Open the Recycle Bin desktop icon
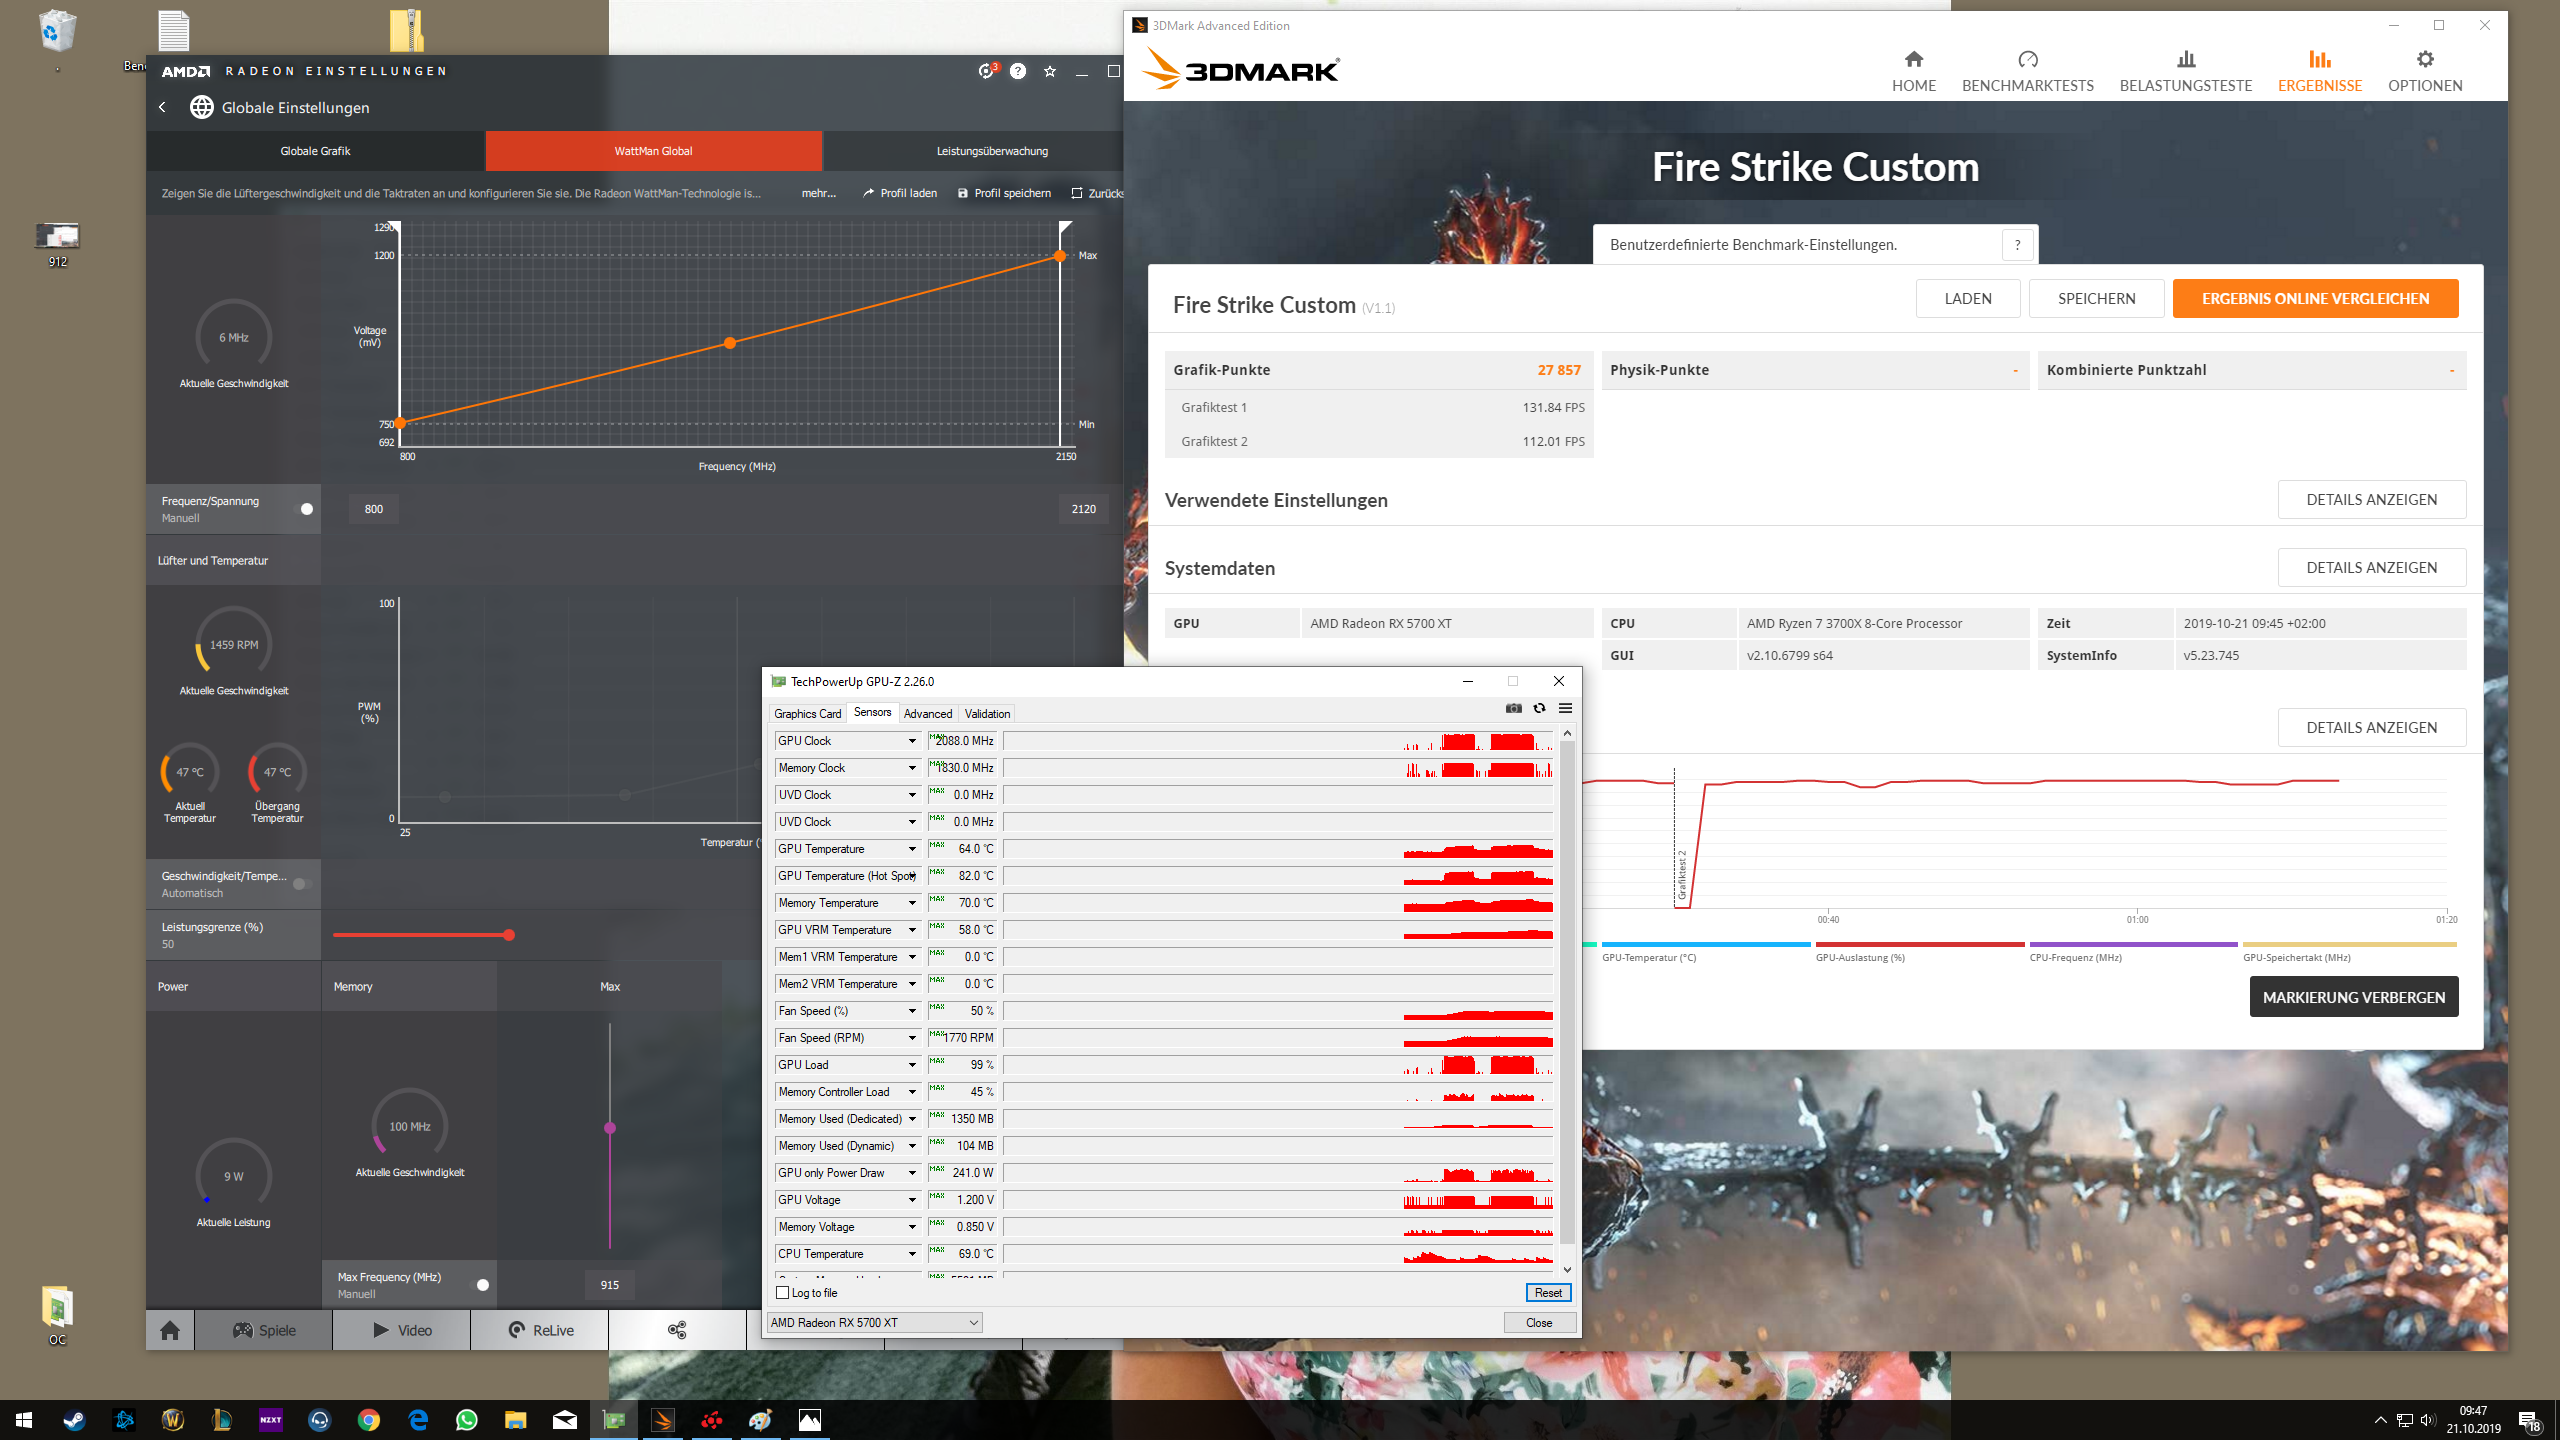Viewport: 2560px width, 1440px height. (58, 32)
